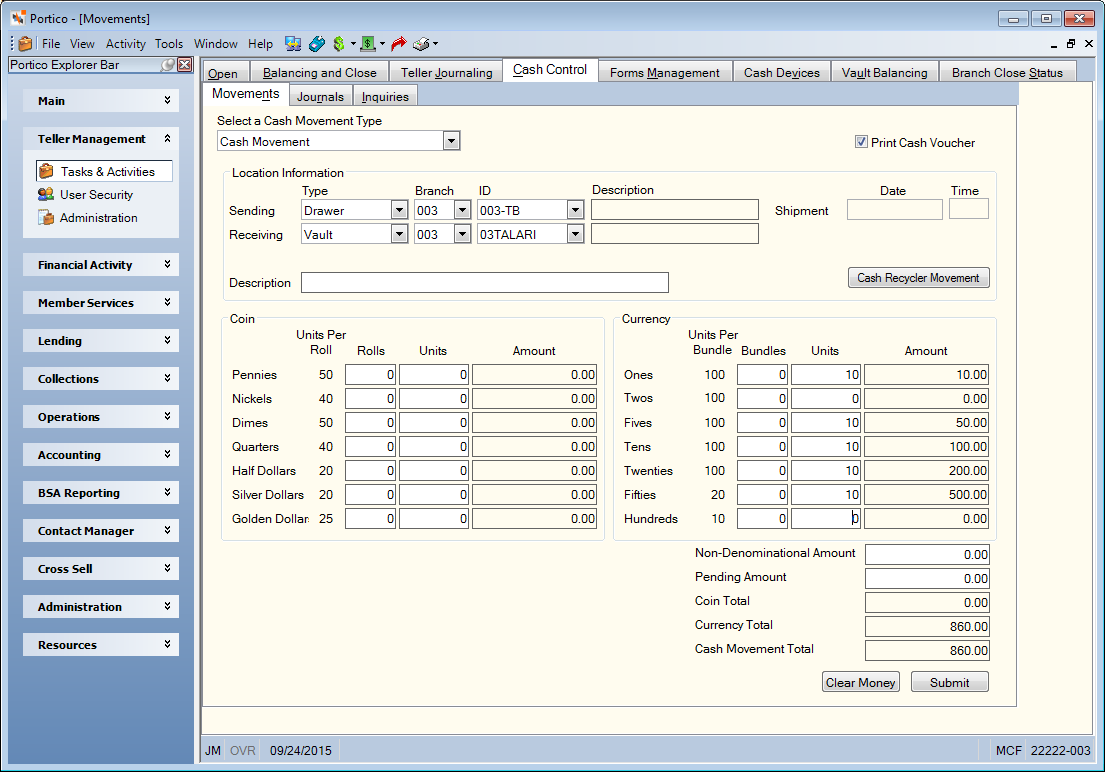Open the Activity menu
The image size is (1105, 772).
[125, 44]
